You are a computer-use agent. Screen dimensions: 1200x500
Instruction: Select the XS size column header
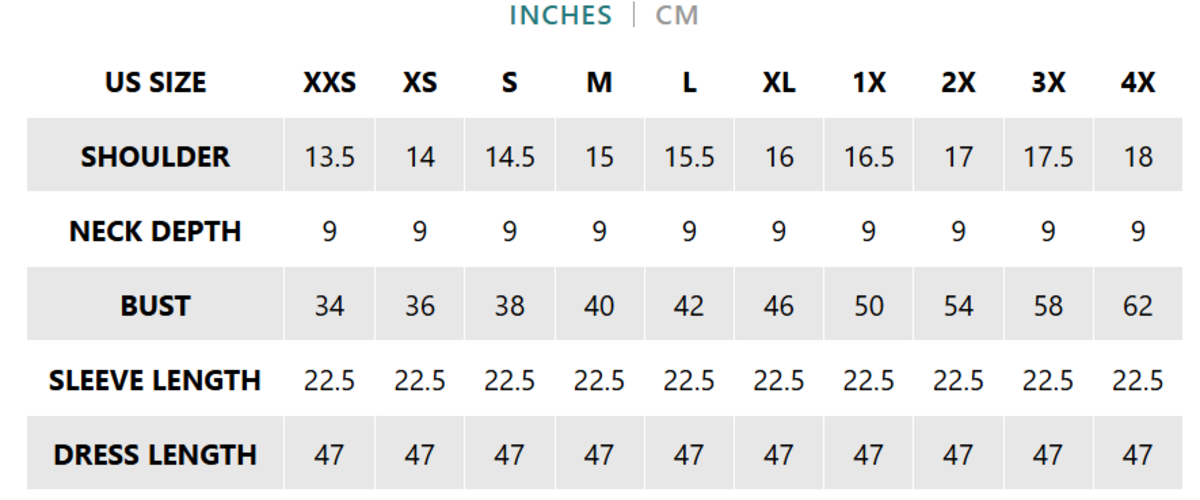pos(419,82)
